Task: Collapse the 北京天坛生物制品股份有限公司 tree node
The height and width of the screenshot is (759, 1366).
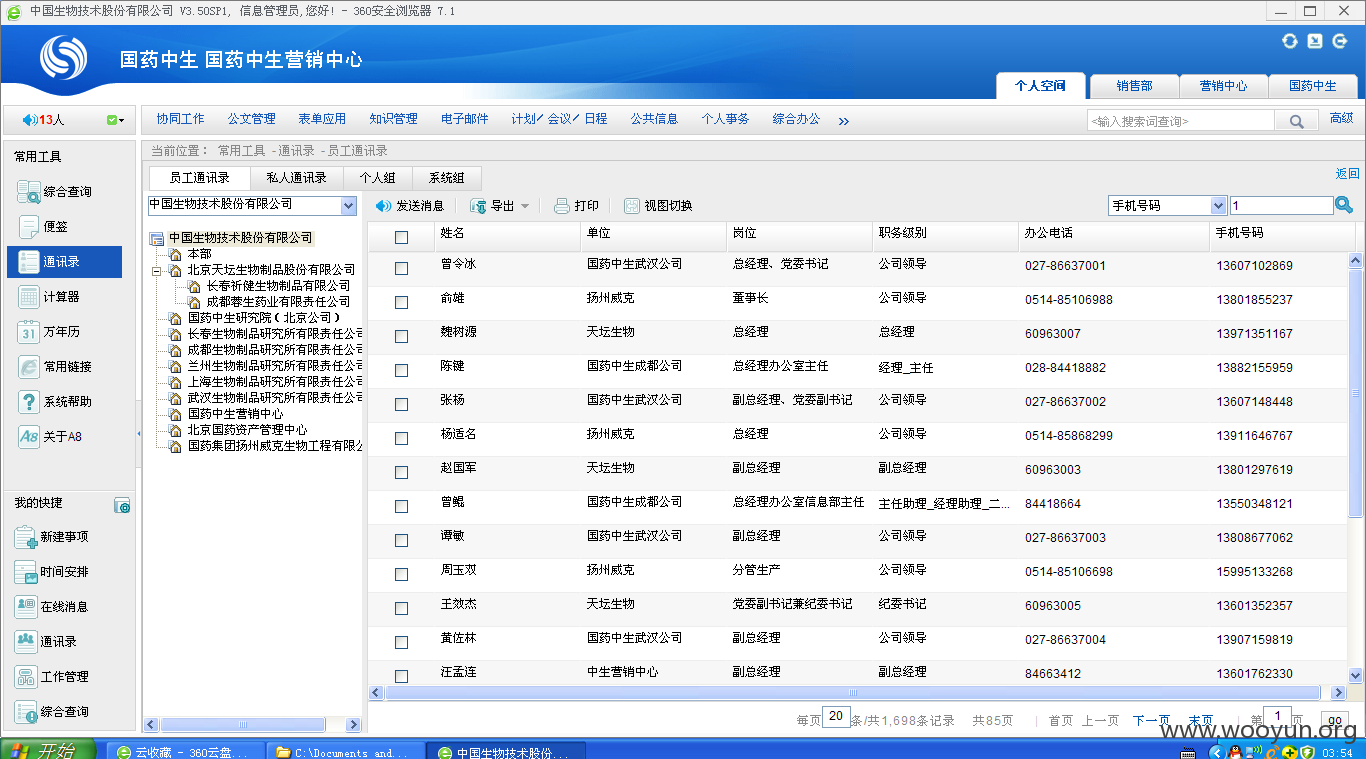Action: (157, 270)
